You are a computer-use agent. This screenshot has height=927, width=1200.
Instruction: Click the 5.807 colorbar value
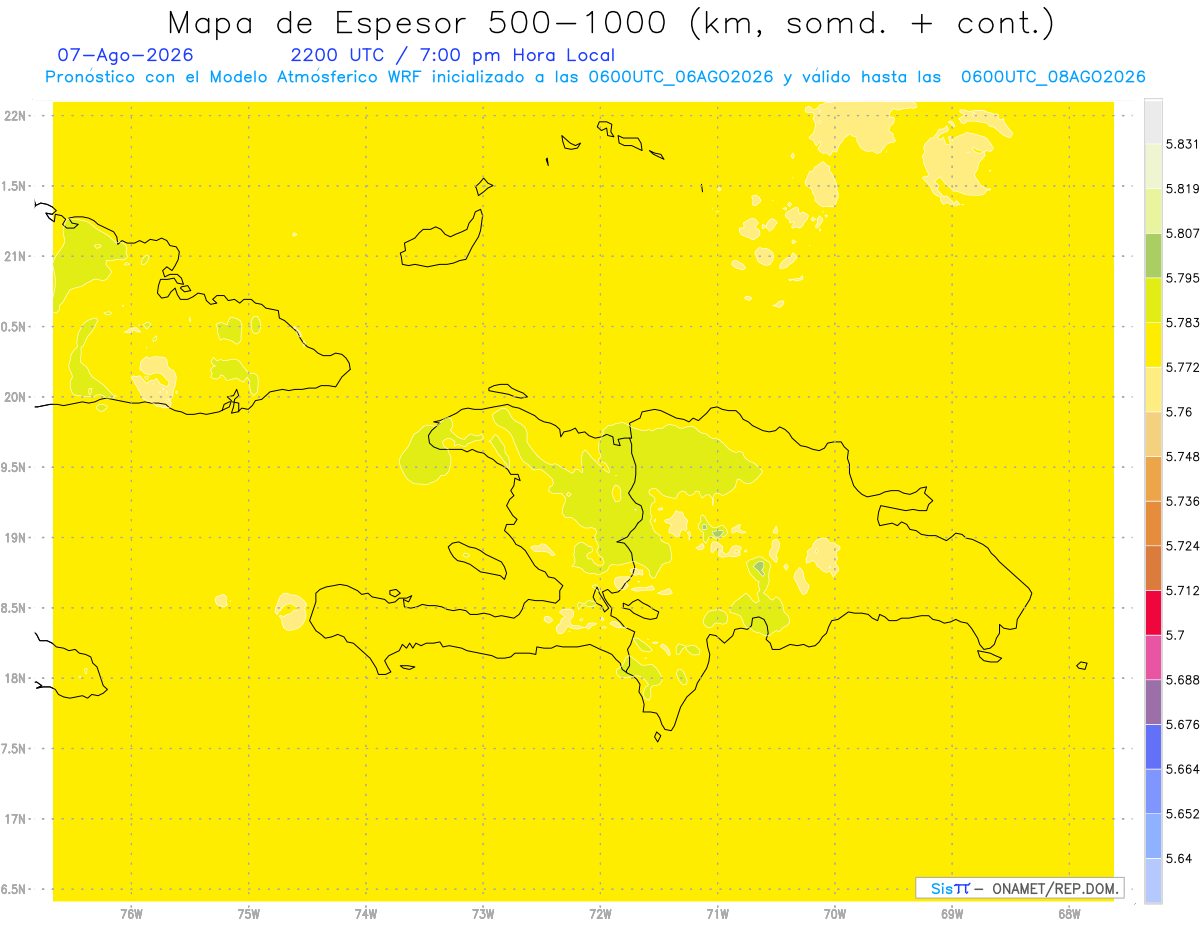coord(1183,233)
